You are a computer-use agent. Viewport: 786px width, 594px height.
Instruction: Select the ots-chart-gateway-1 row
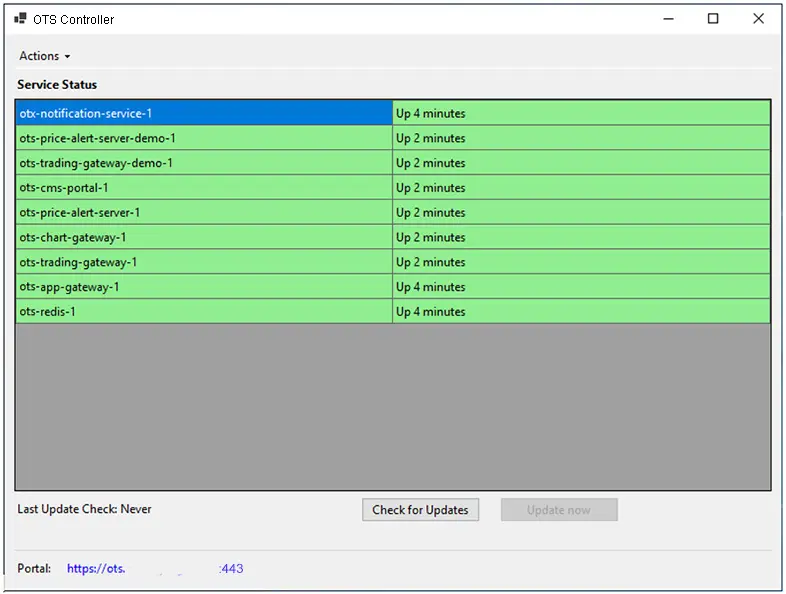coord(73,238)
